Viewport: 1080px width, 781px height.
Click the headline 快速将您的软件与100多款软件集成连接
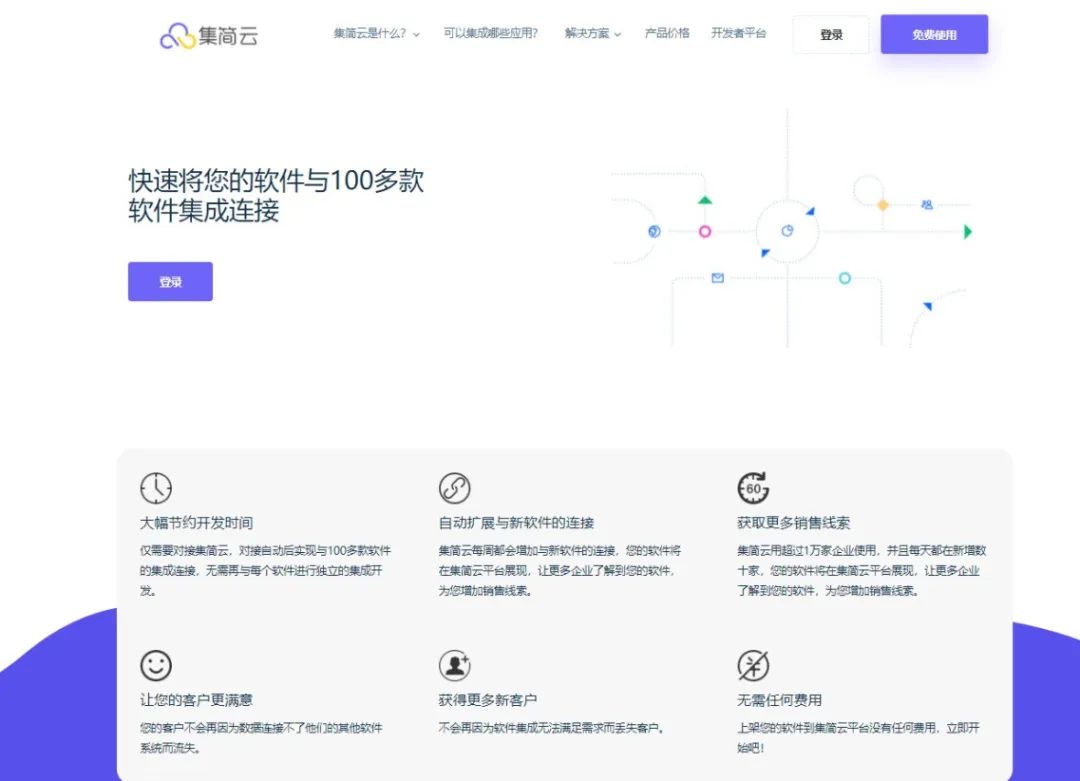tap(276, 196)
